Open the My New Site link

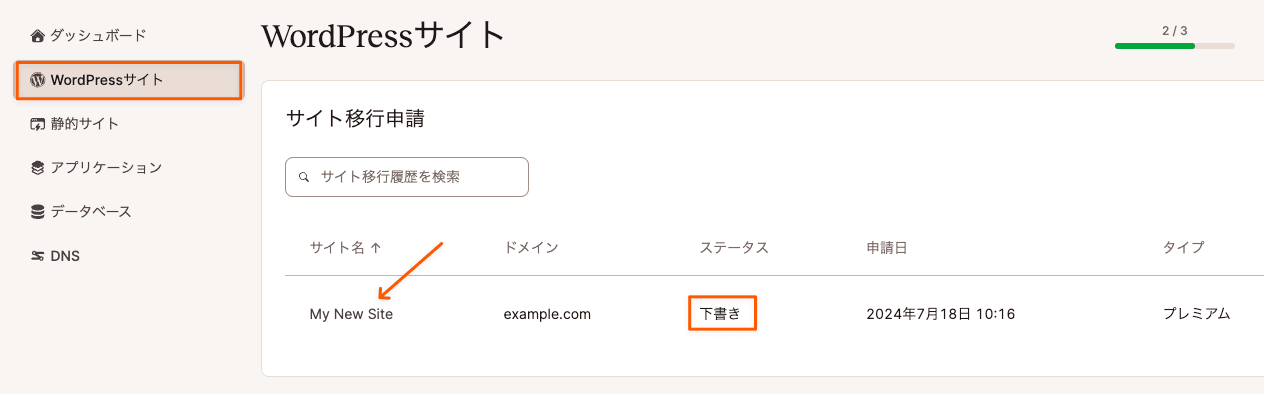click(x=351, y=314)
